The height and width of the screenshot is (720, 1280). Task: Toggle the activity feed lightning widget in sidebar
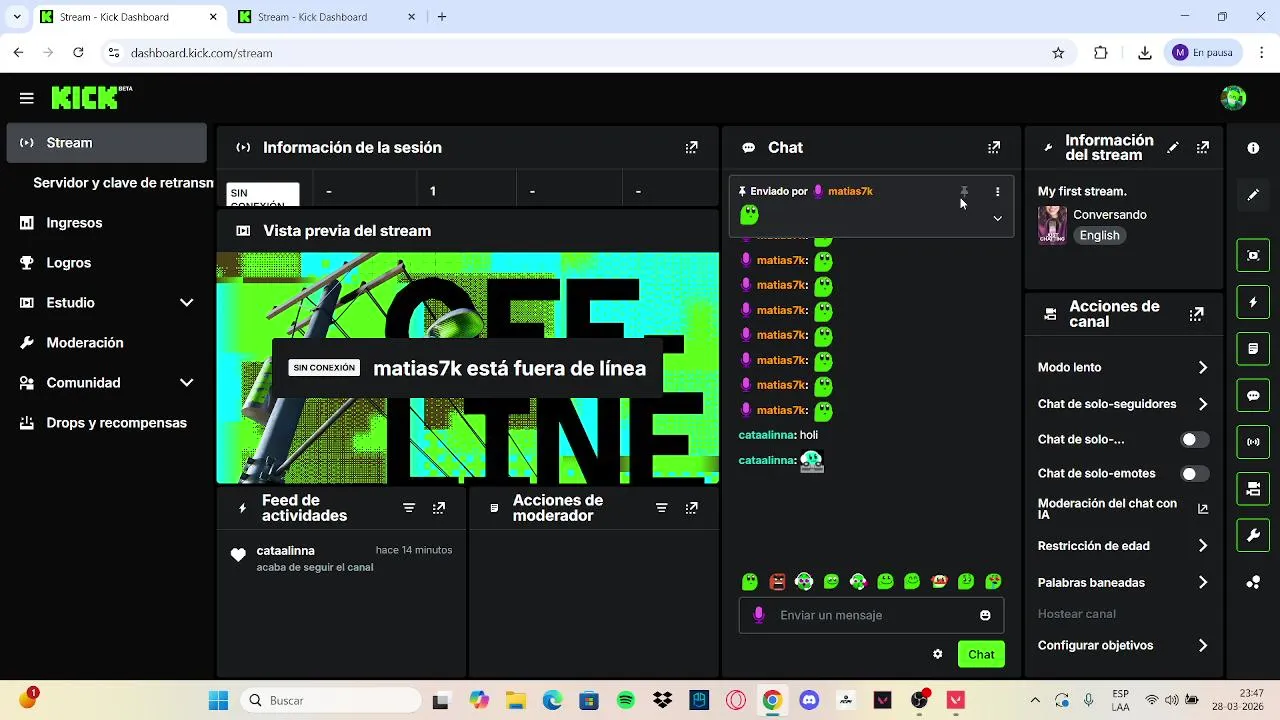coord(1253,302)
